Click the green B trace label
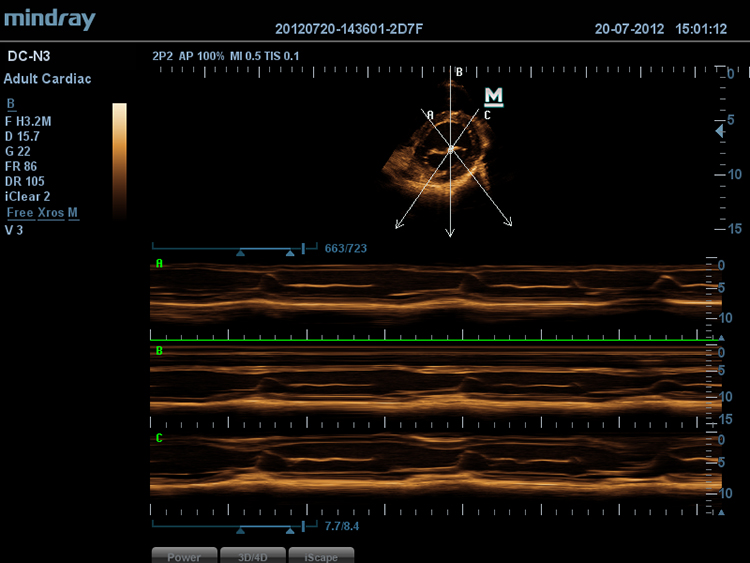750x563 pixels. [x=158, y=351]
